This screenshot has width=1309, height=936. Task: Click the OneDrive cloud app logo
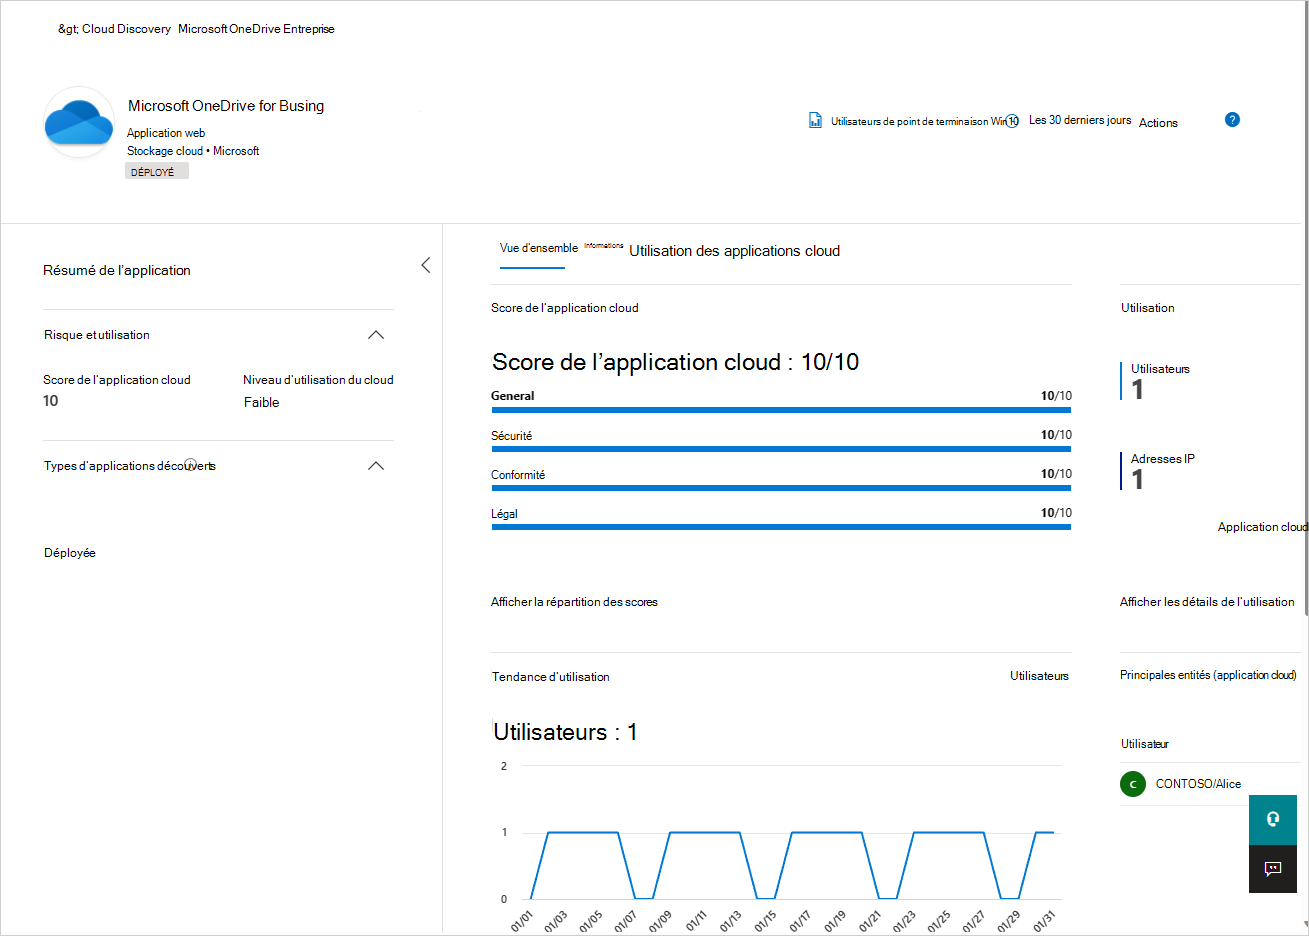[x=79, y=123]
